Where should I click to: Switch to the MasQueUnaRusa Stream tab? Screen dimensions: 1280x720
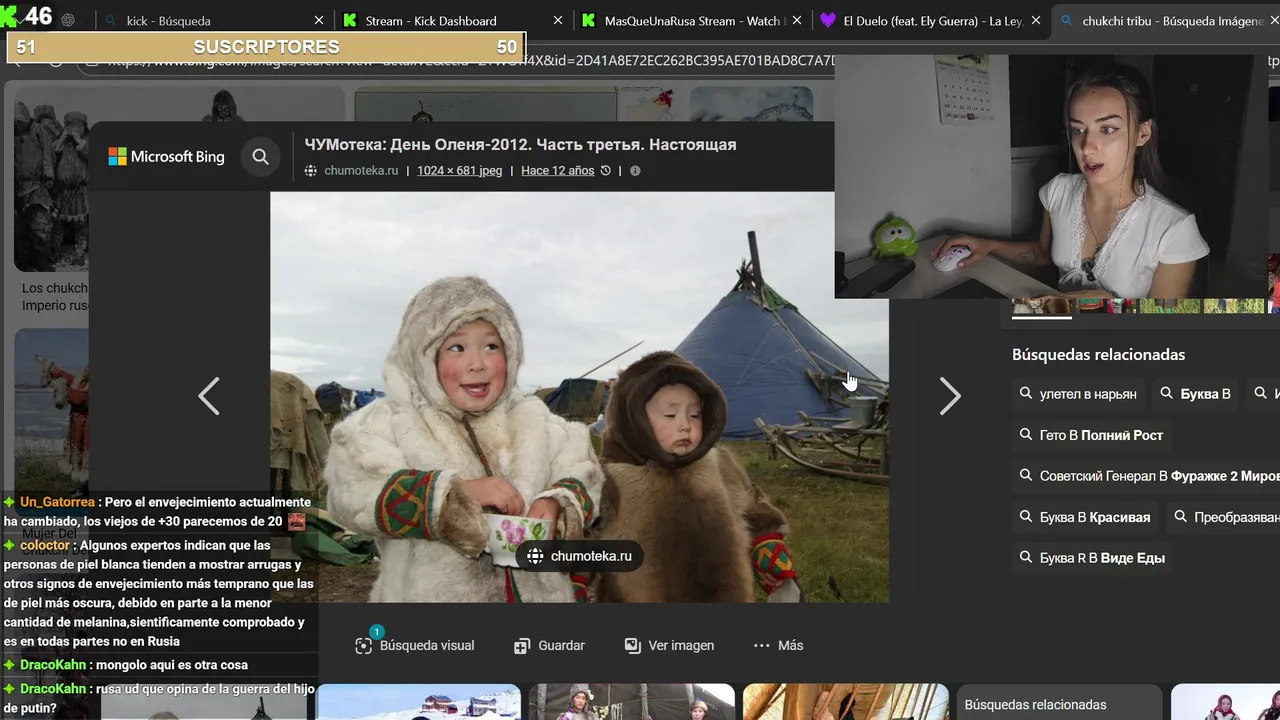[692, 20]
